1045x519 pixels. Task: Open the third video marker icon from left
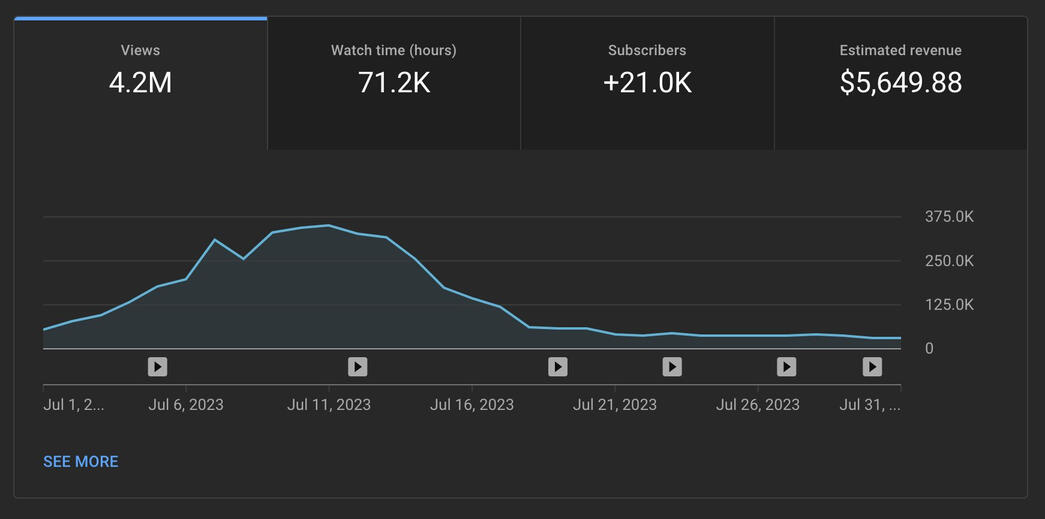coord(558,367)
